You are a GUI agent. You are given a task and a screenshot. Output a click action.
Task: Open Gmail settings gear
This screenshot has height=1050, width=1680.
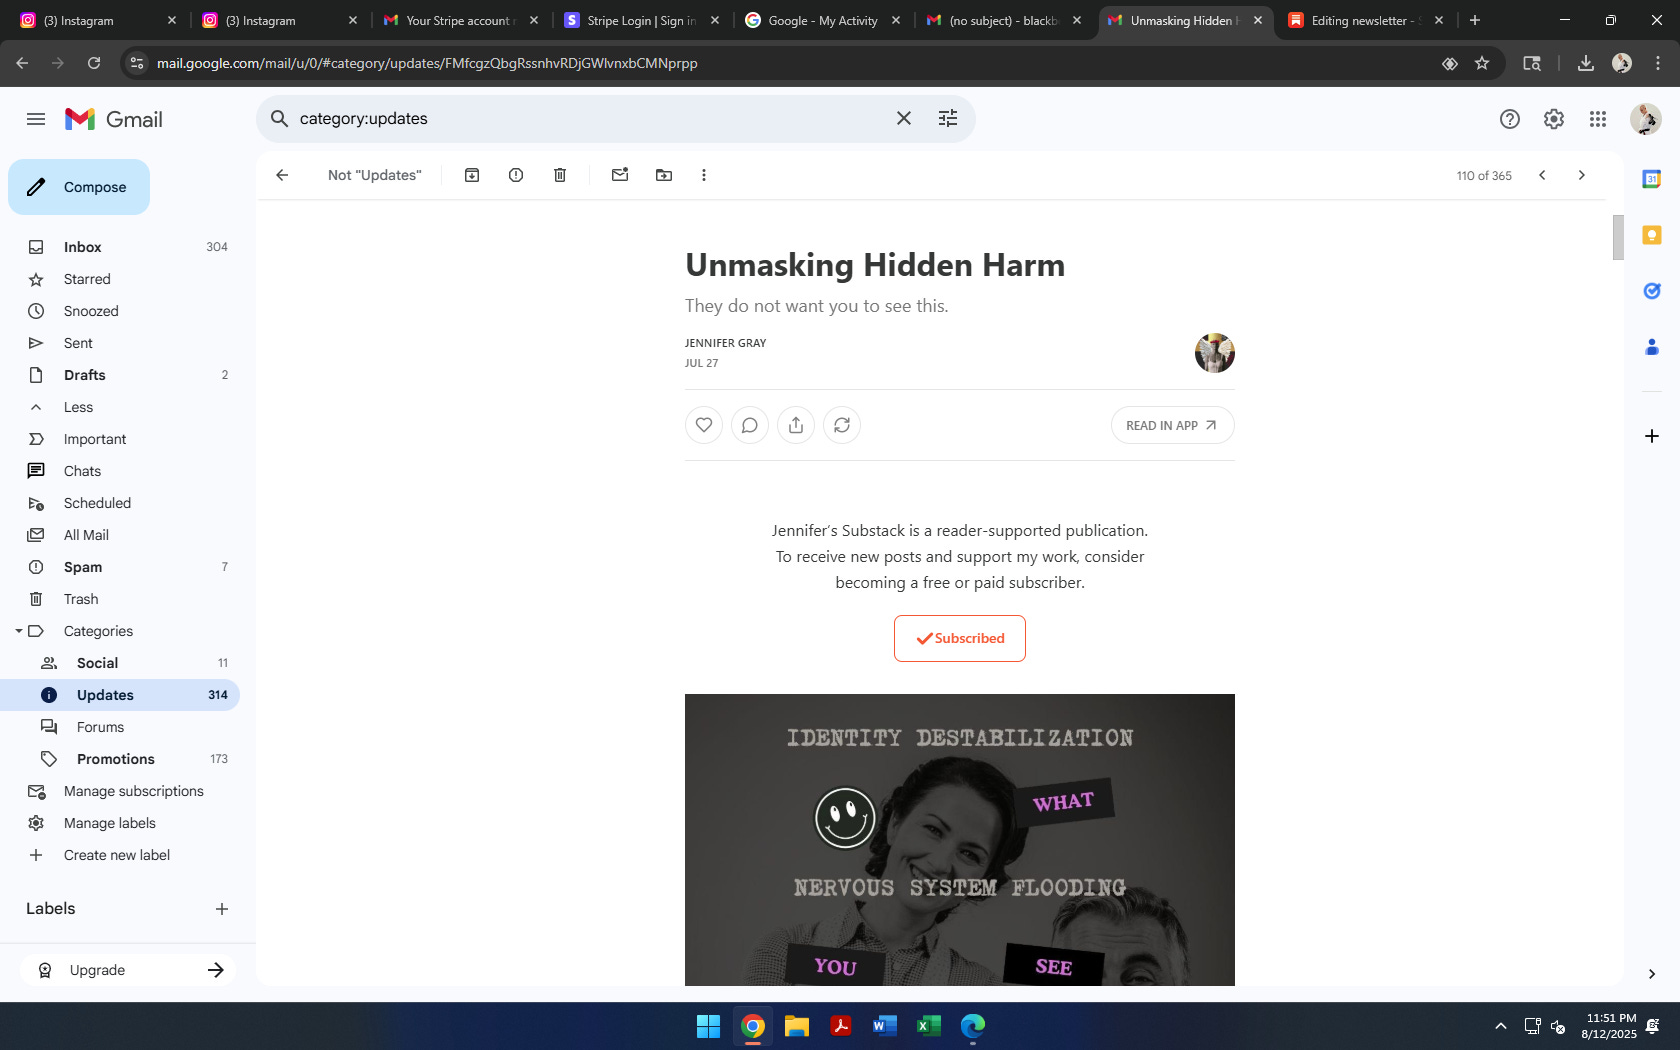[x=1554, y=119]
